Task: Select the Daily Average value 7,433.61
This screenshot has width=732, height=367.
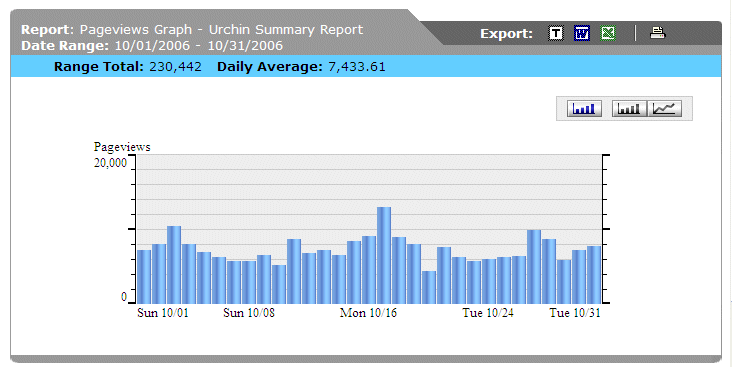Action: (x=357, y=67)
